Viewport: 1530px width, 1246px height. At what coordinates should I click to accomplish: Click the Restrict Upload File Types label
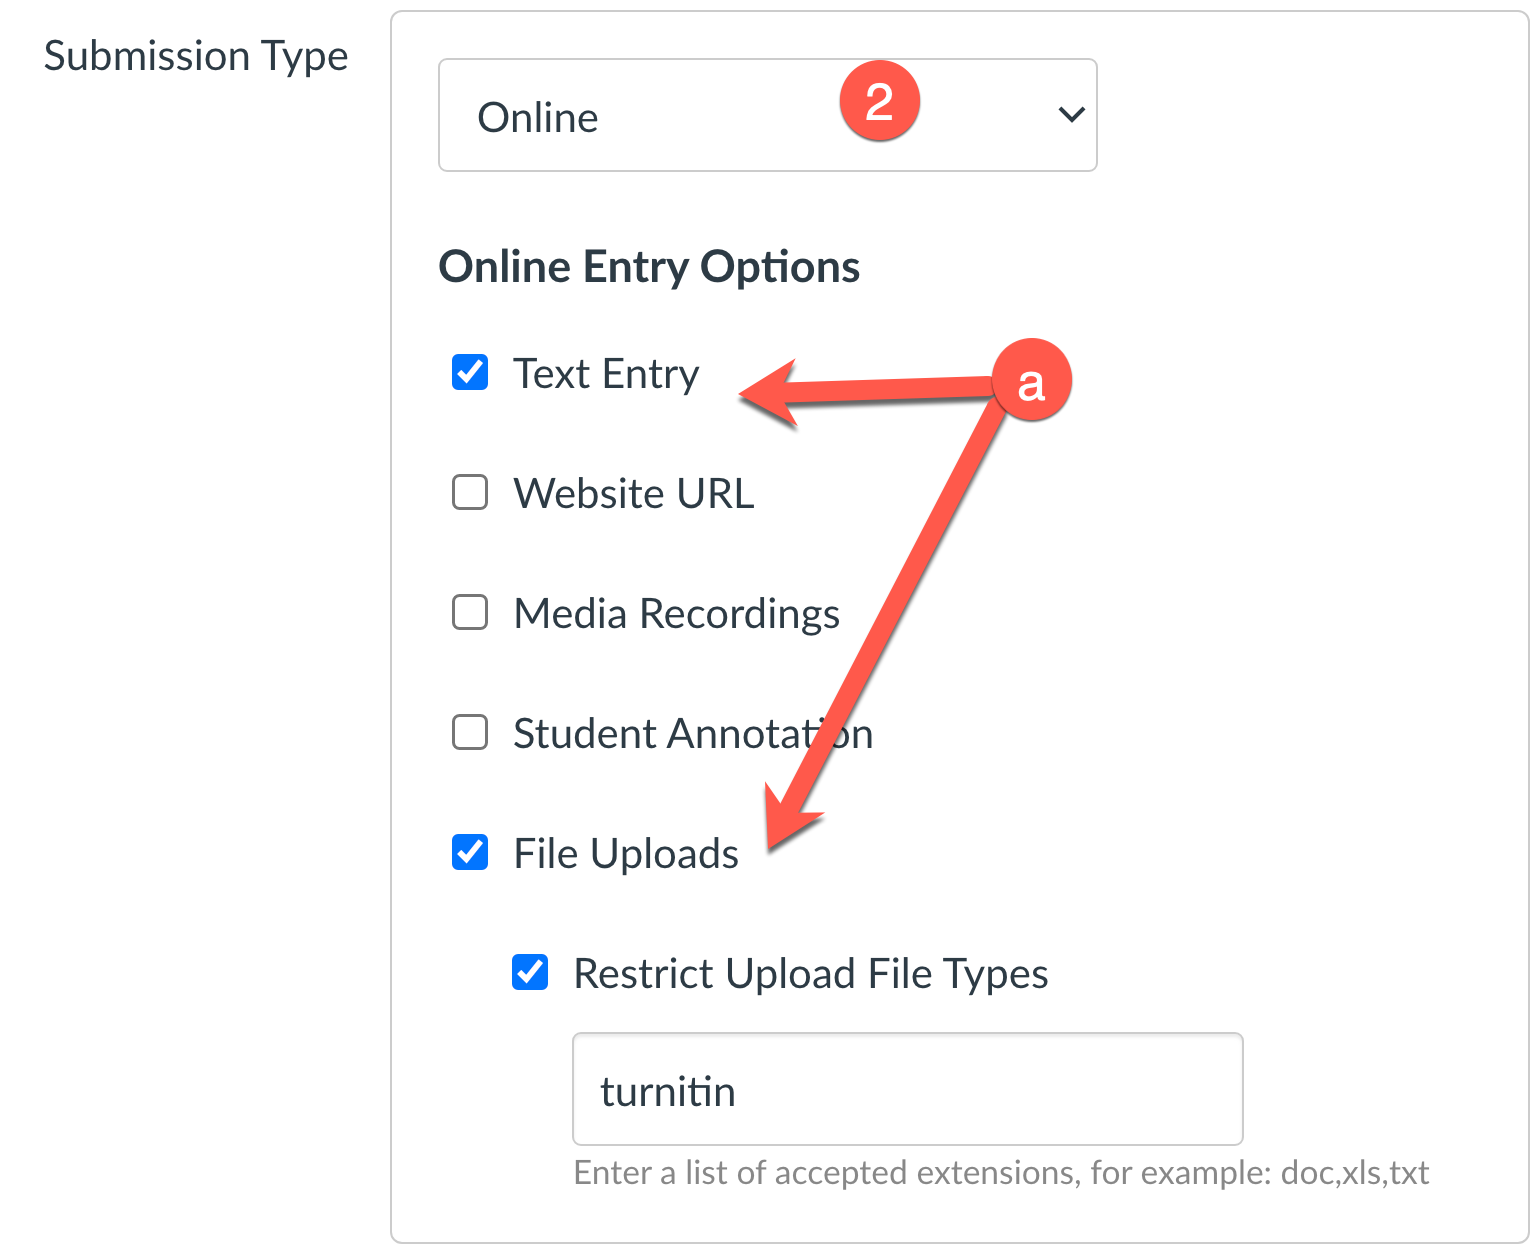coord(810,974)
